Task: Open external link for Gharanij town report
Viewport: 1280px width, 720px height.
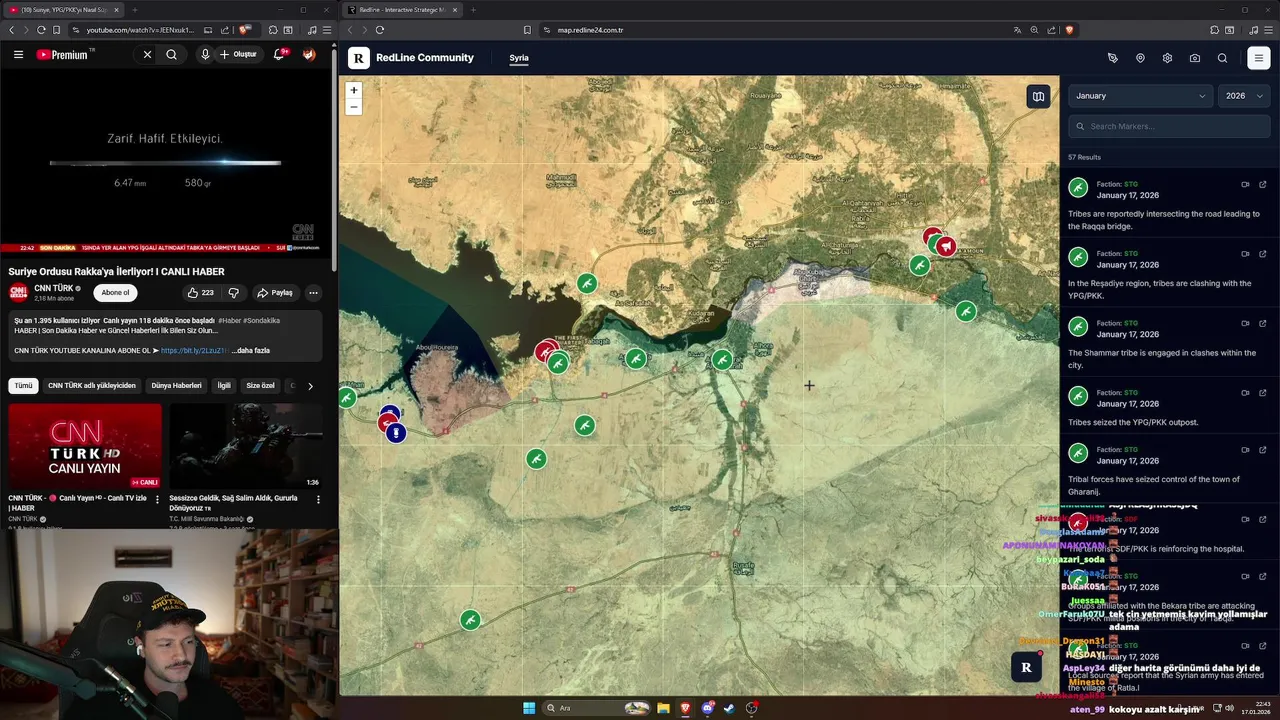Action: tap(1263, 449)
